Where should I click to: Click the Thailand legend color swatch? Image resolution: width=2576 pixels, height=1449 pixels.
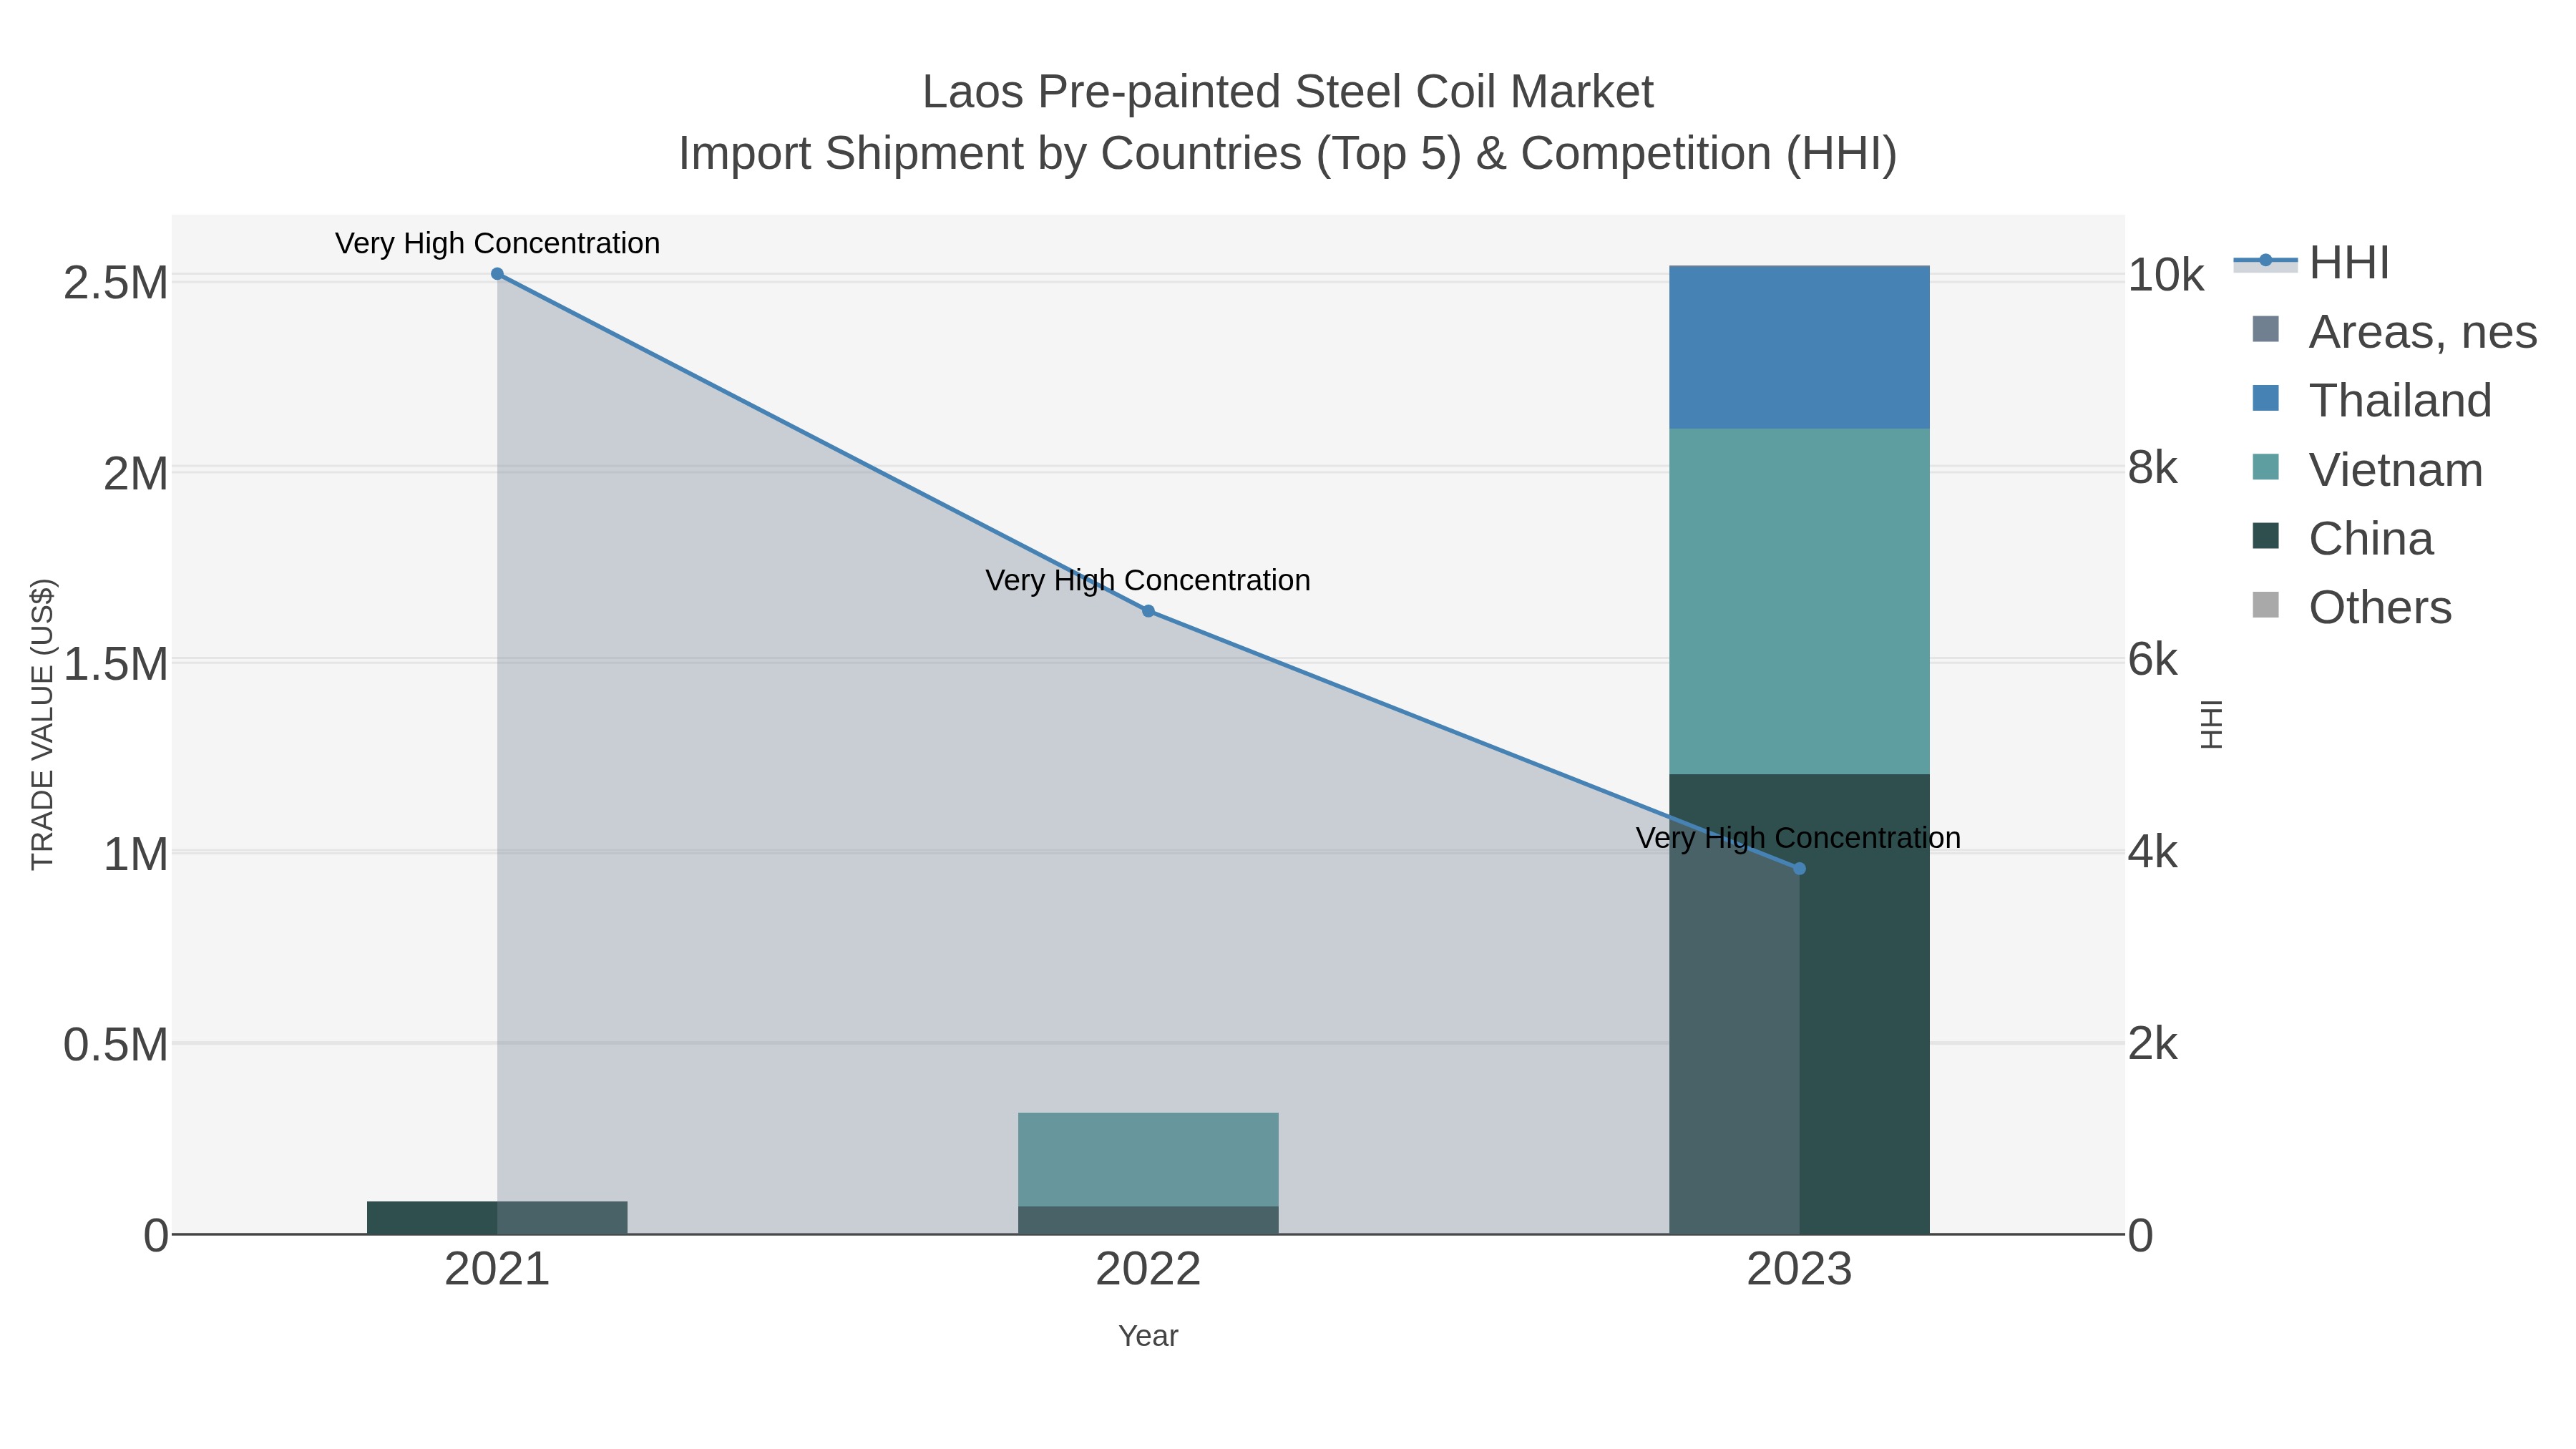pos(2266,398)
